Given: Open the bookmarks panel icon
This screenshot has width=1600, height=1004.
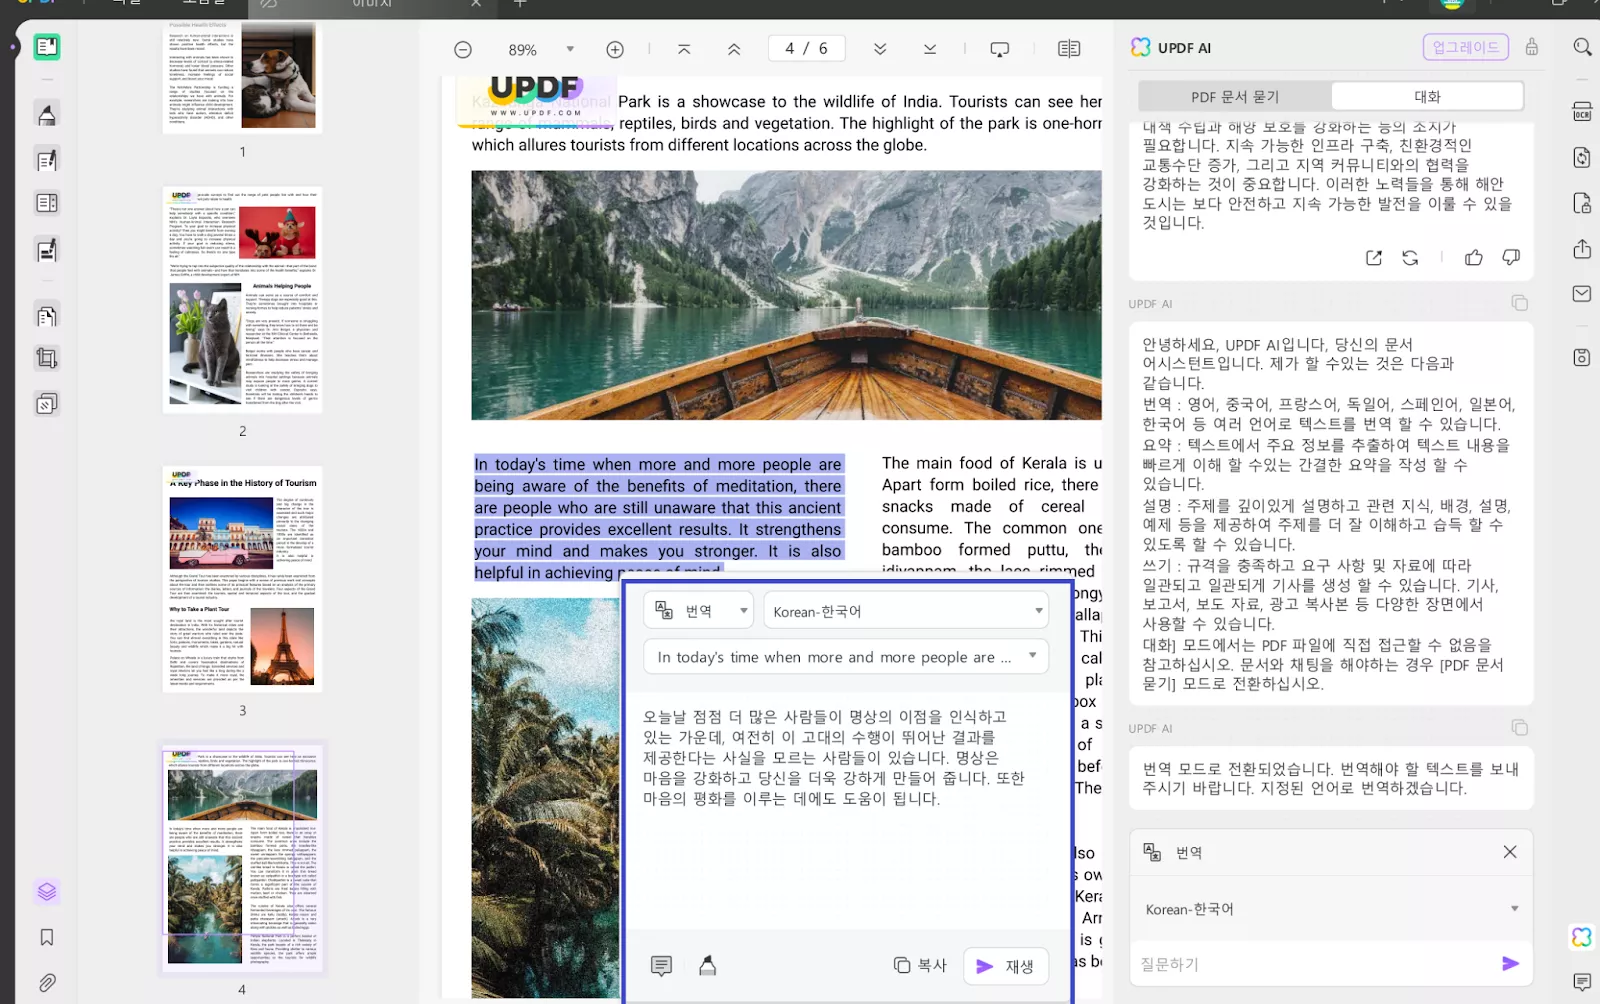Looking at the screenshot, I should pos(47,937).
